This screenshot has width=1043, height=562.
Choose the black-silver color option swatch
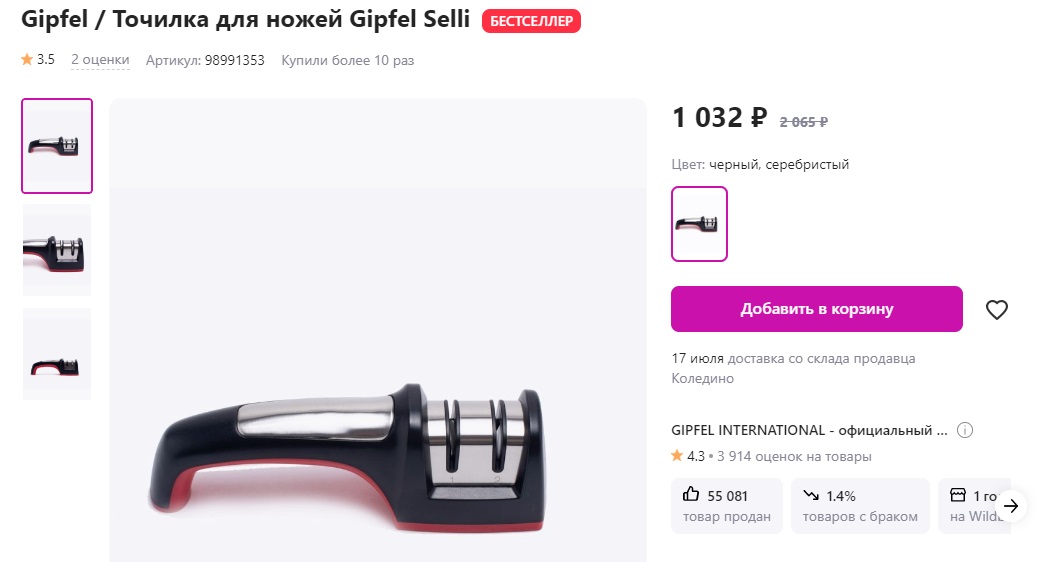coord(699,223)
